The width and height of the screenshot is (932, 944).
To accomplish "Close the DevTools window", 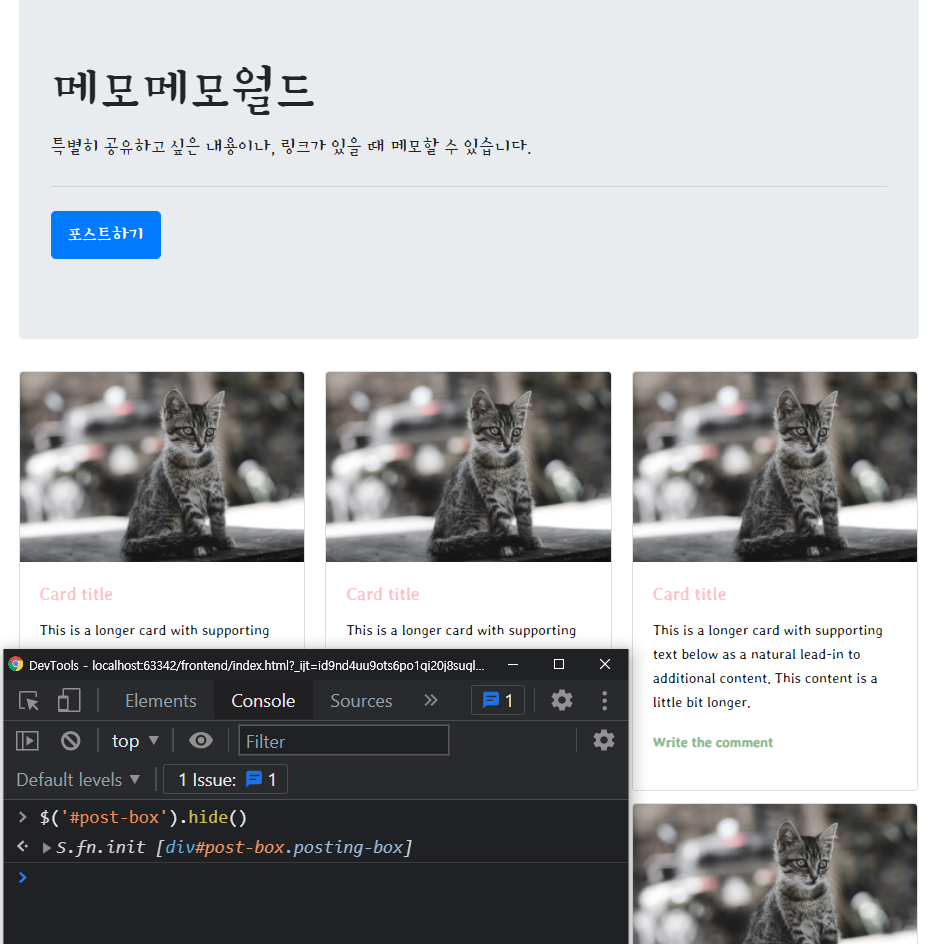I will point(605,664).
